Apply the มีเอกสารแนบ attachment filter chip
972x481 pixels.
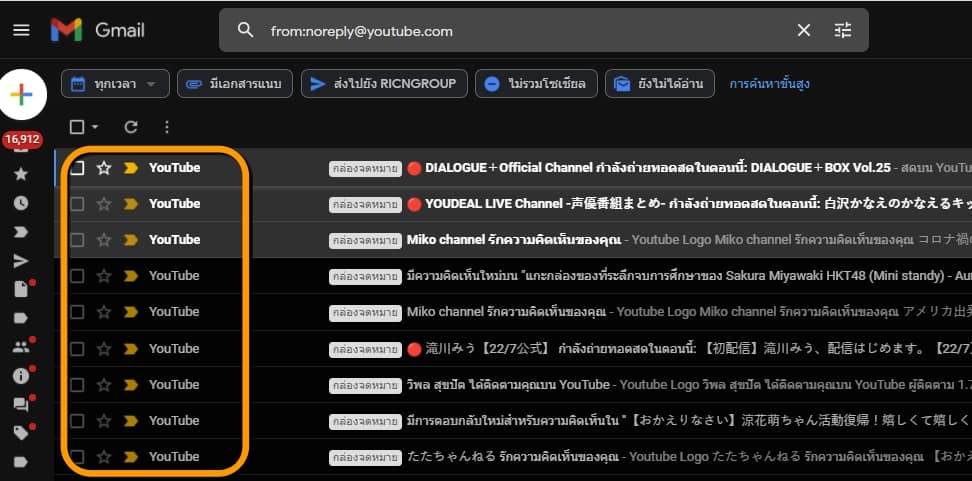[235, 84]
